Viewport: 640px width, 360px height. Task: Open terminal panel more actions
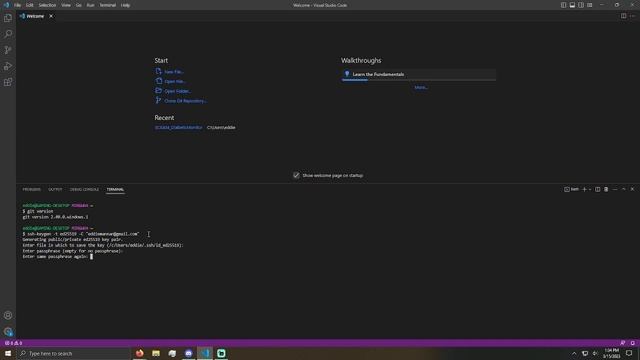pyautogui.click(x=615, y=189)
